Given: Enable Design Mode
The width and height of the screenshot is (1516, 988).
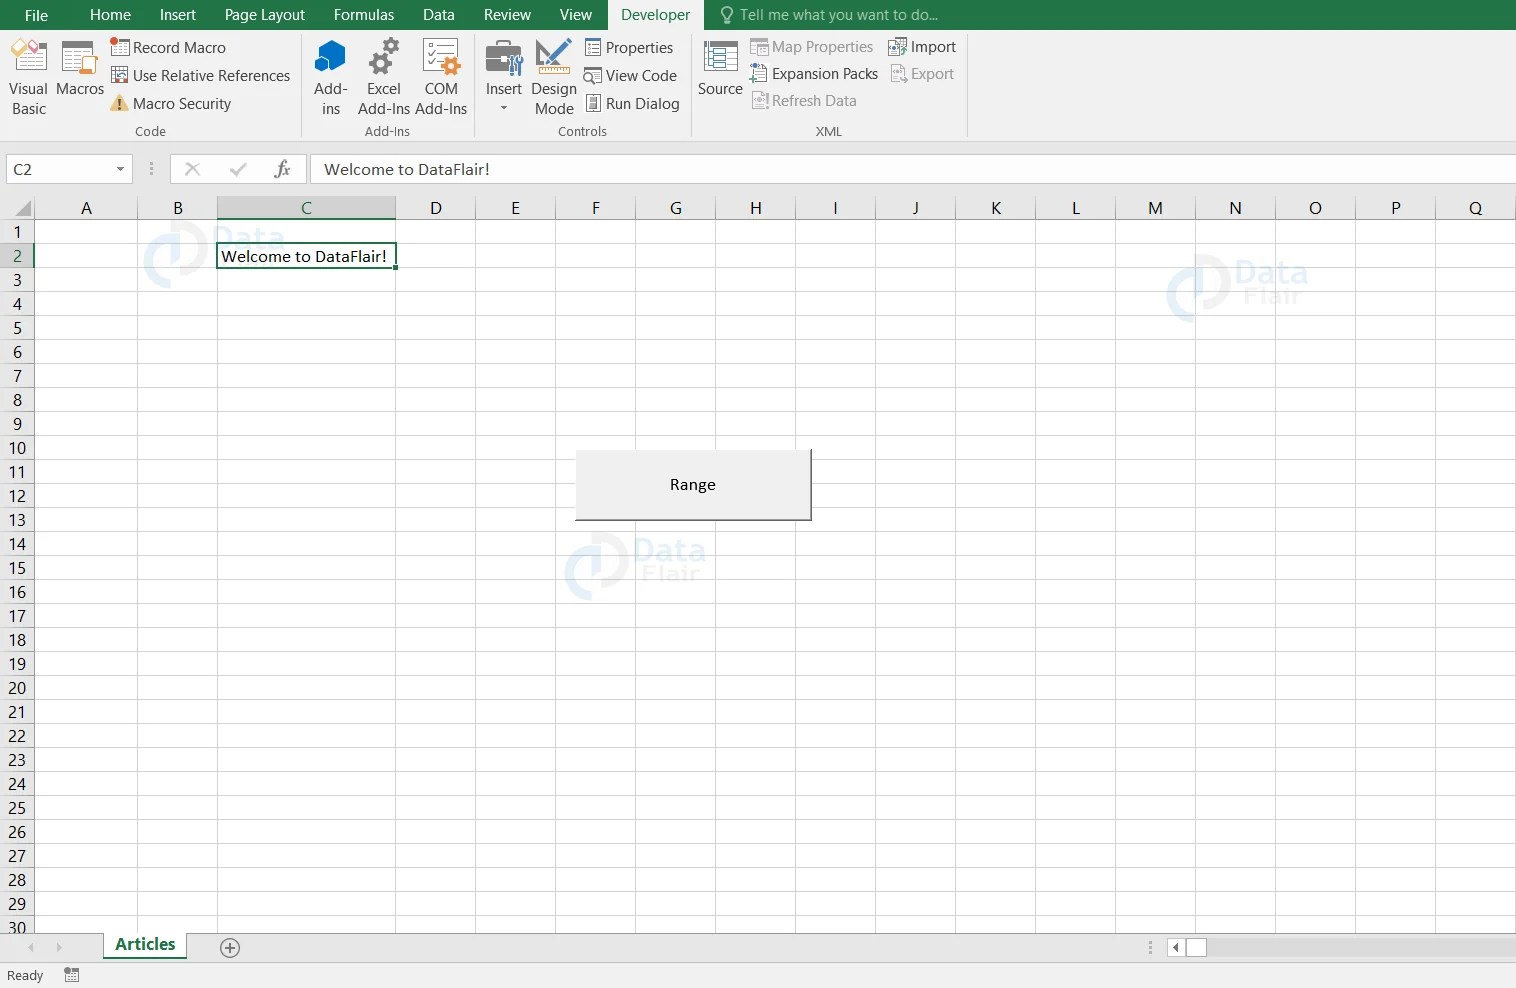Looking at the screenshot, I should [x=553, y=75].
